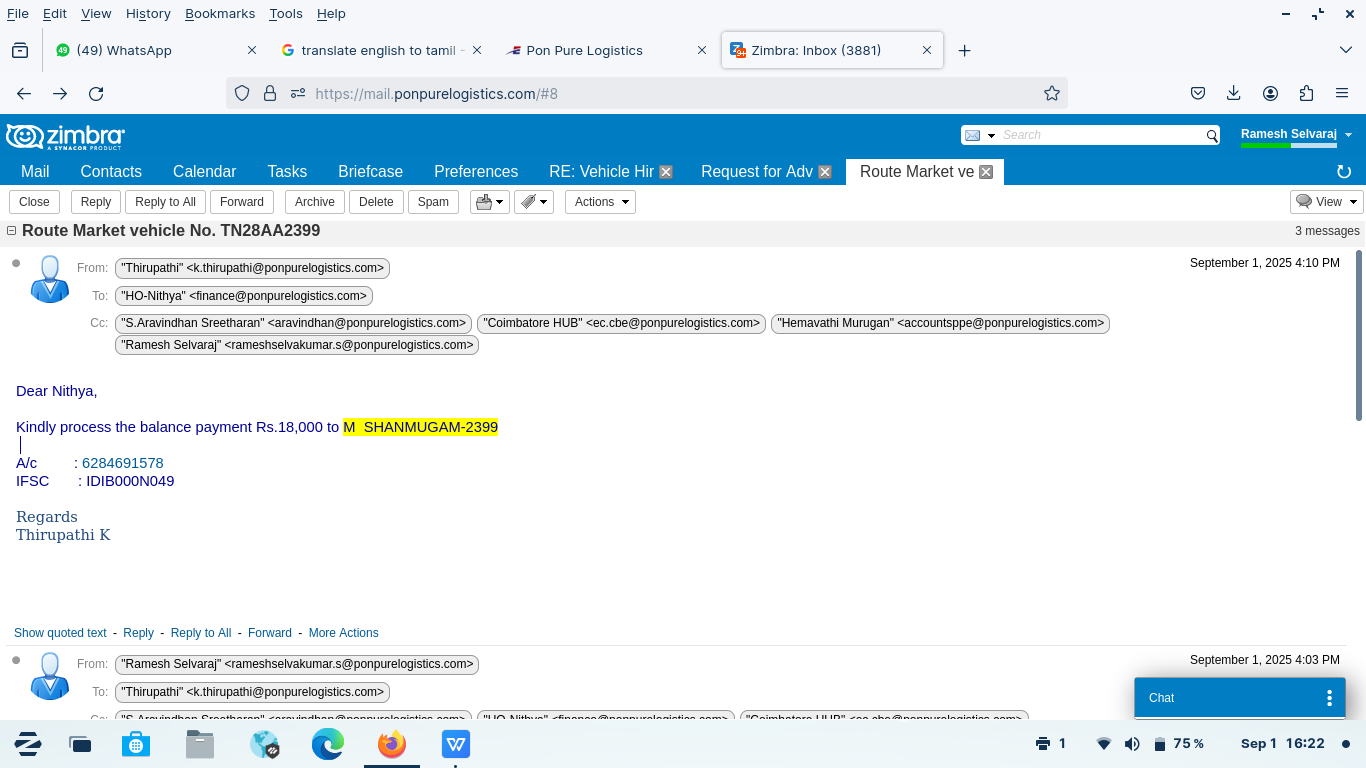Click the 'Show quoted text' link
Viewport: 1366px width, 768px height.
pyautogui.click(x=60, y=633)
